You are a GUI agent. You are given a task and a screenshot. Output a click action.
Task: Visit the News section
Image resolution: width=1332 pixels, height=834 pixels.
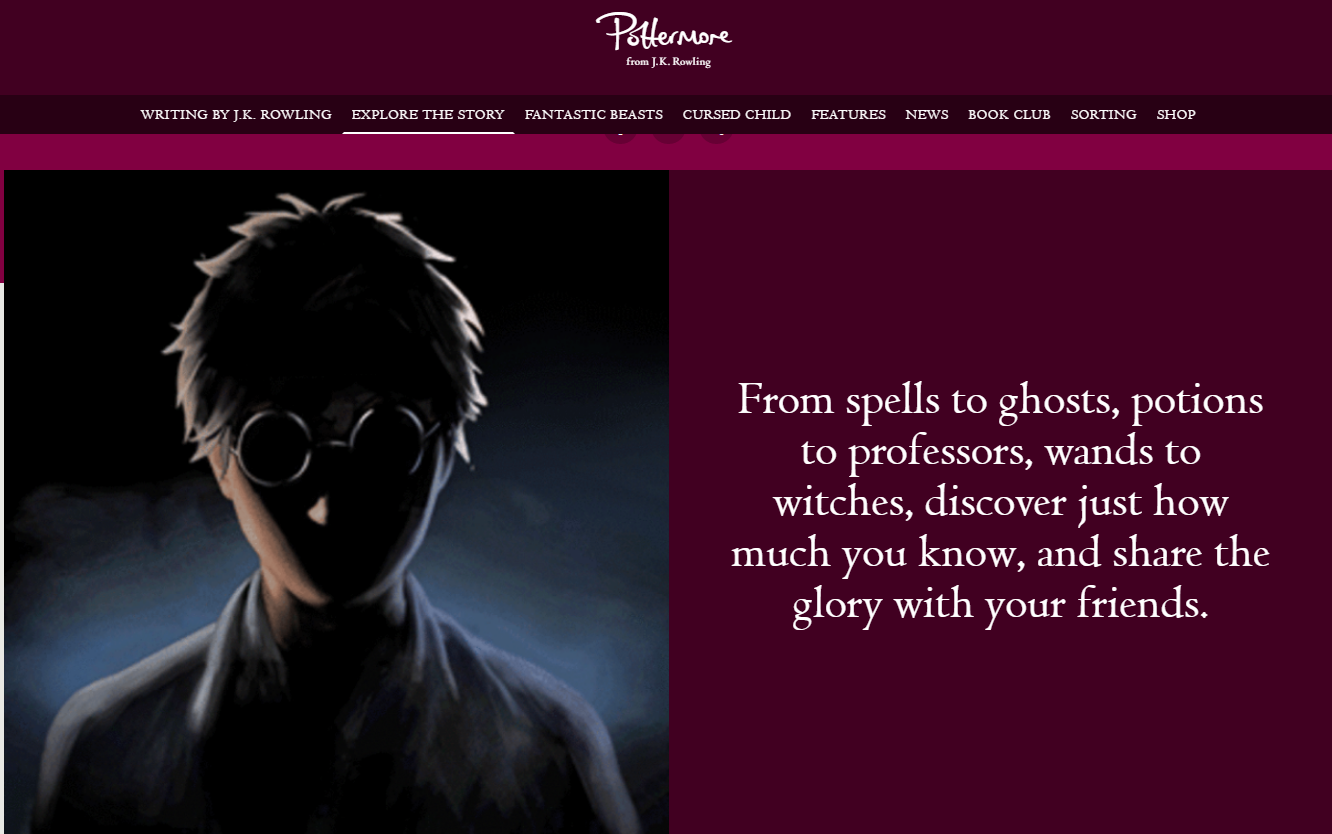coord(927,115)
